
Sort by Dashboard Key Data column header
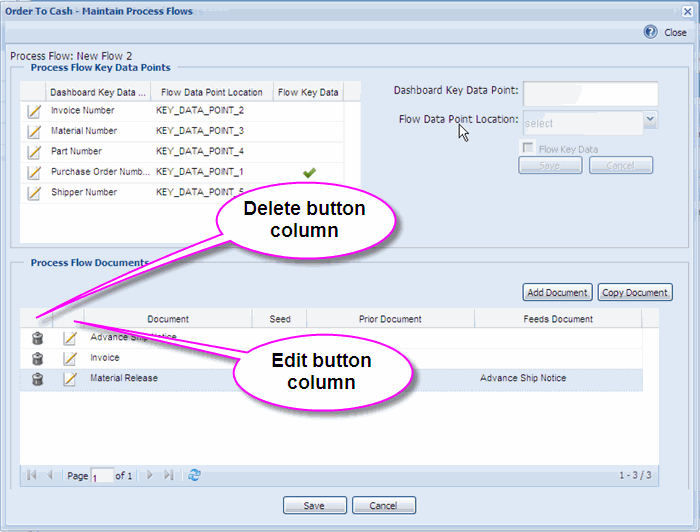[98, 92]
